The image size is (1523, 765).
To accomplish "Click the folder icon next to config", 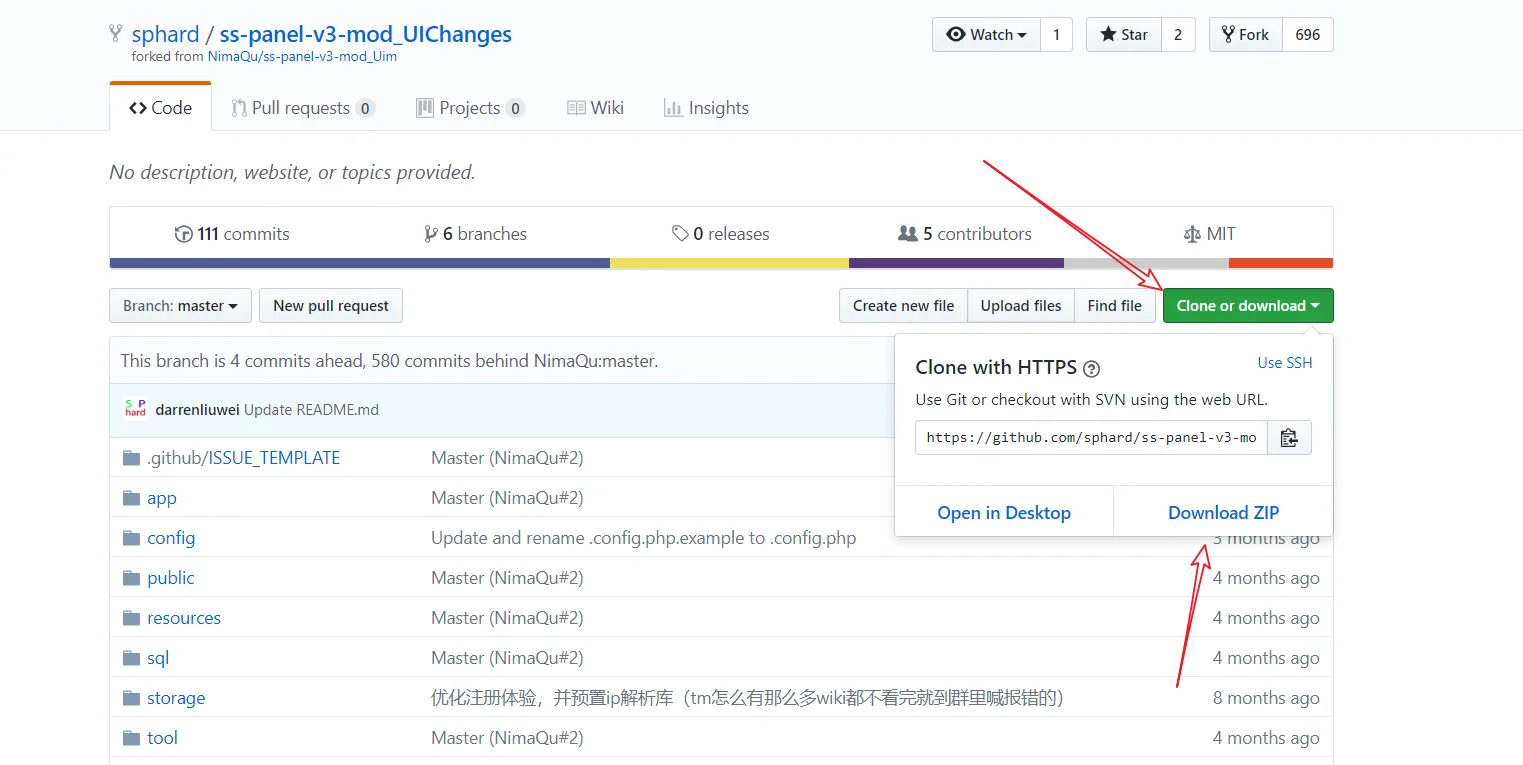I will point(131,538).
